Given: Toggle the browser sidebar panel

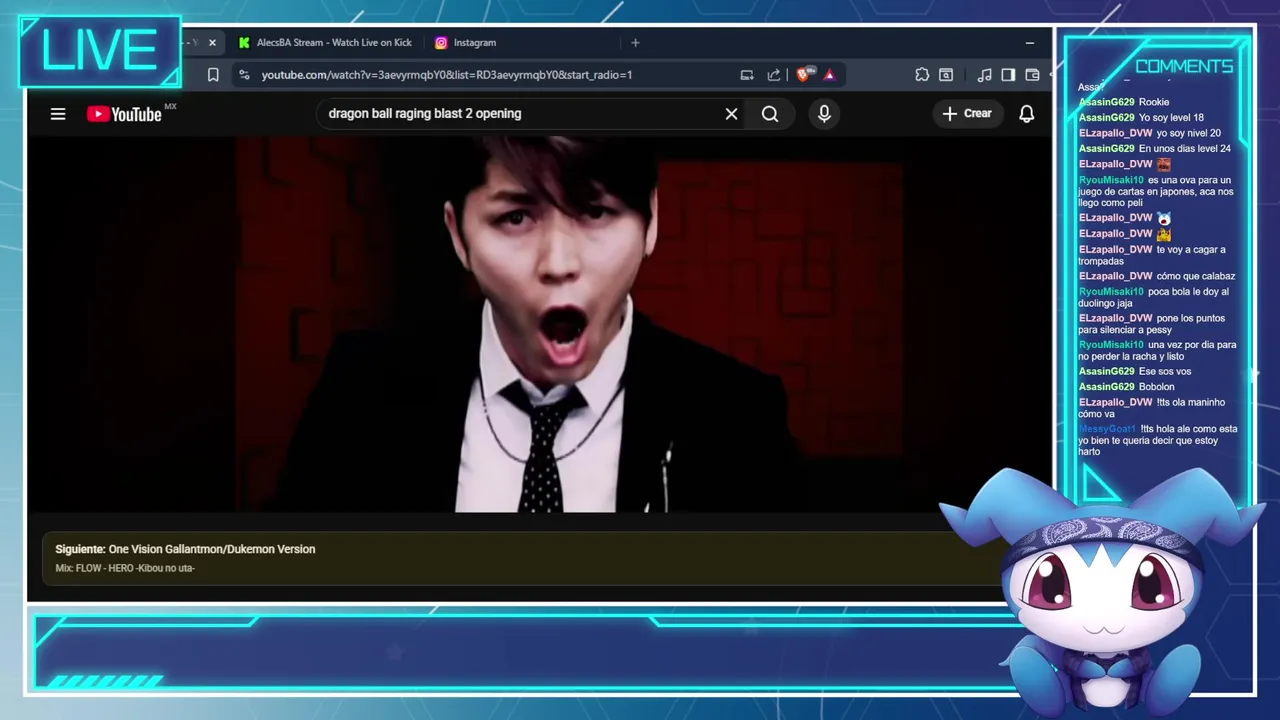Looking at the screenshot, I should pyautogui.click(x=1008, y=75).
